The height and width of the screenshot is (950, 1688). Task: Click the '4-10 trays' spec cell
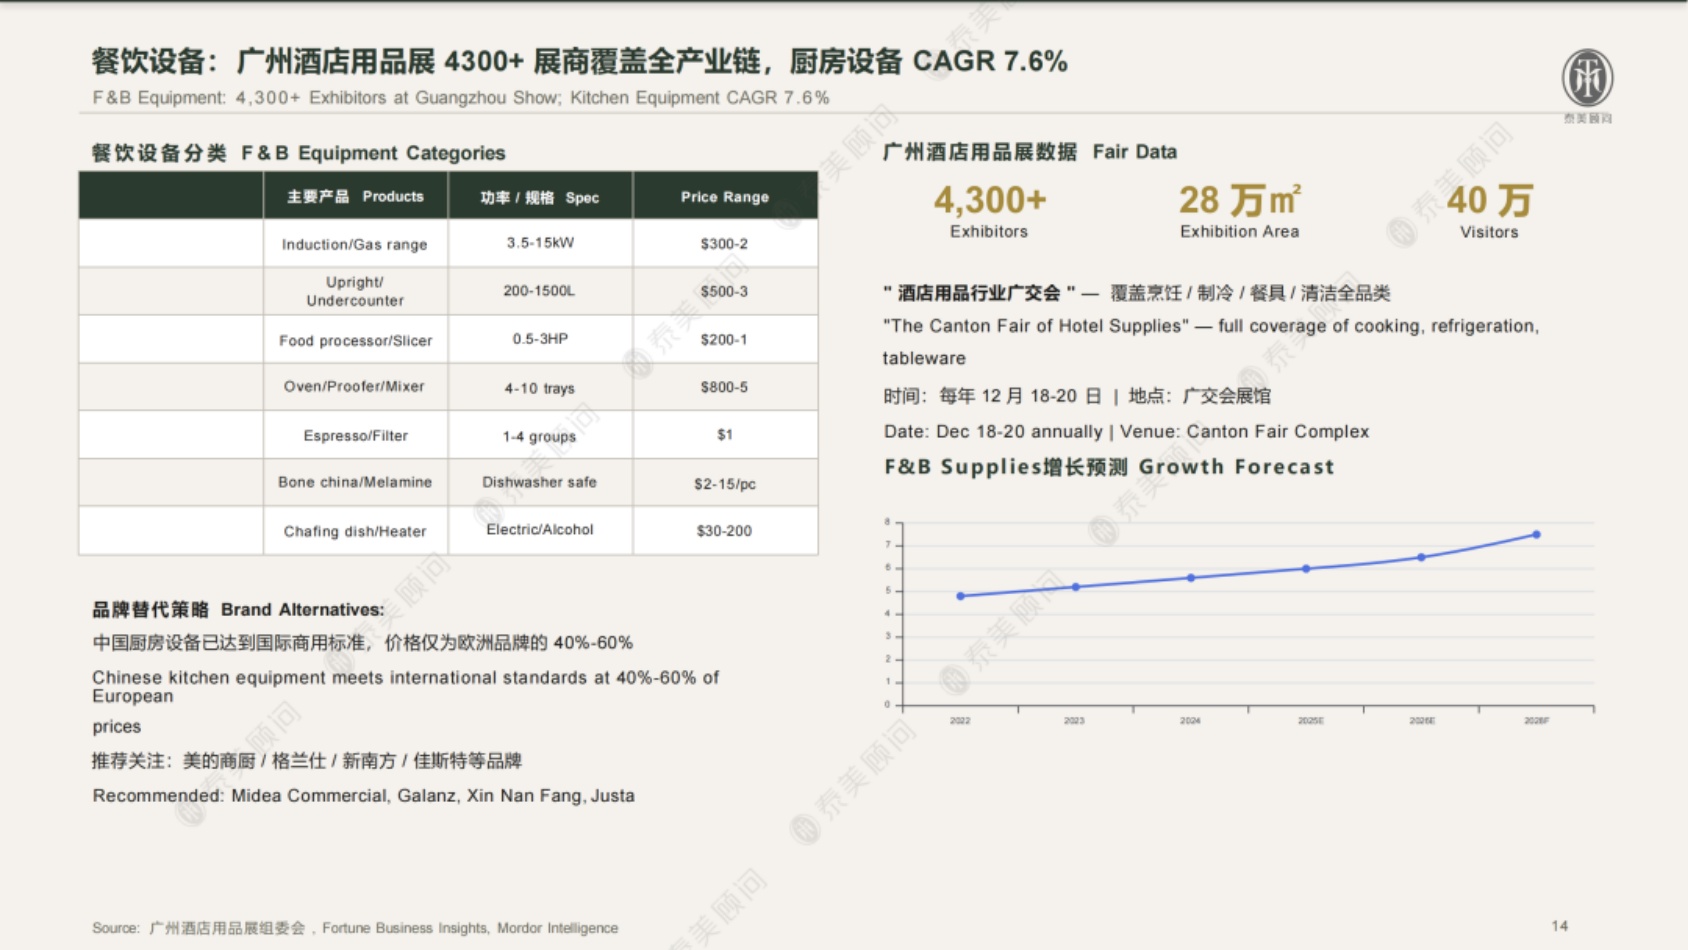(540, 387)
